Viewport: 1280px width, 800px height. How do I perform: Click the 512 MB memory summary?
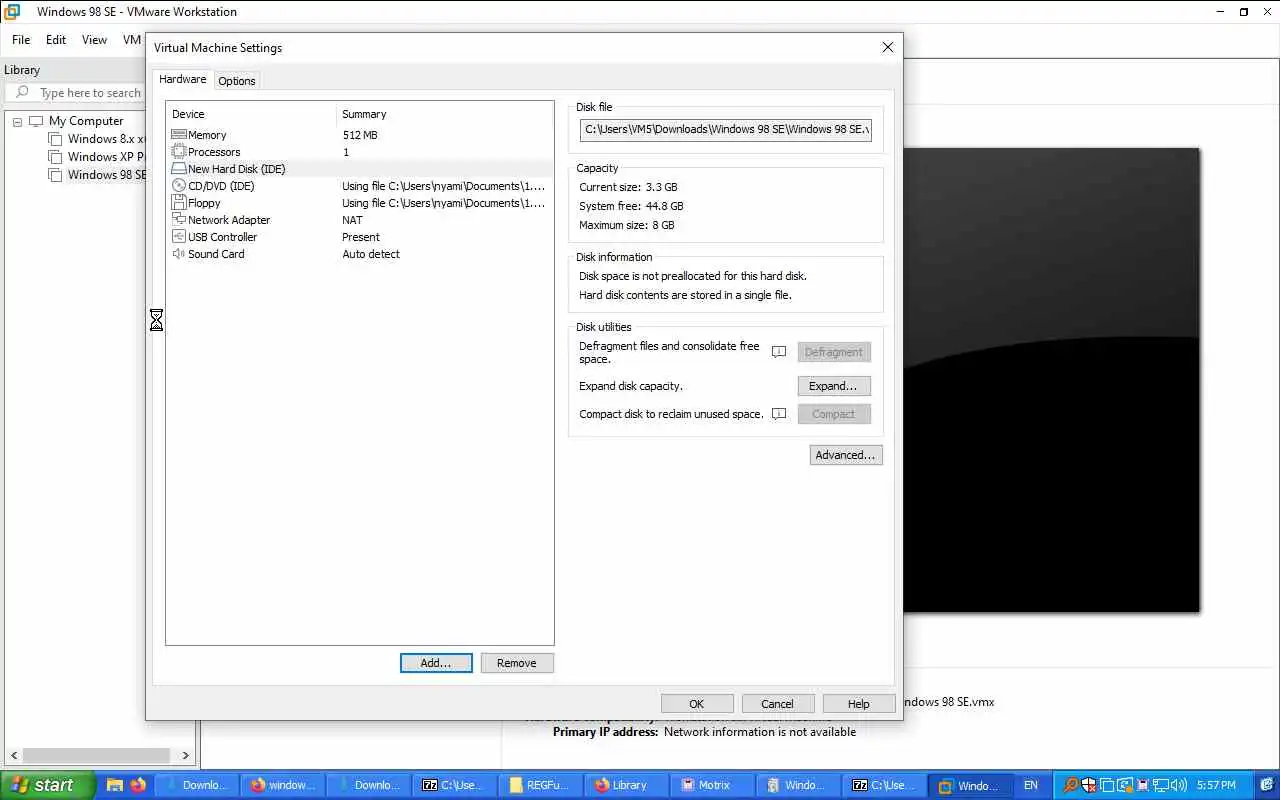click(x=360, y=135)
